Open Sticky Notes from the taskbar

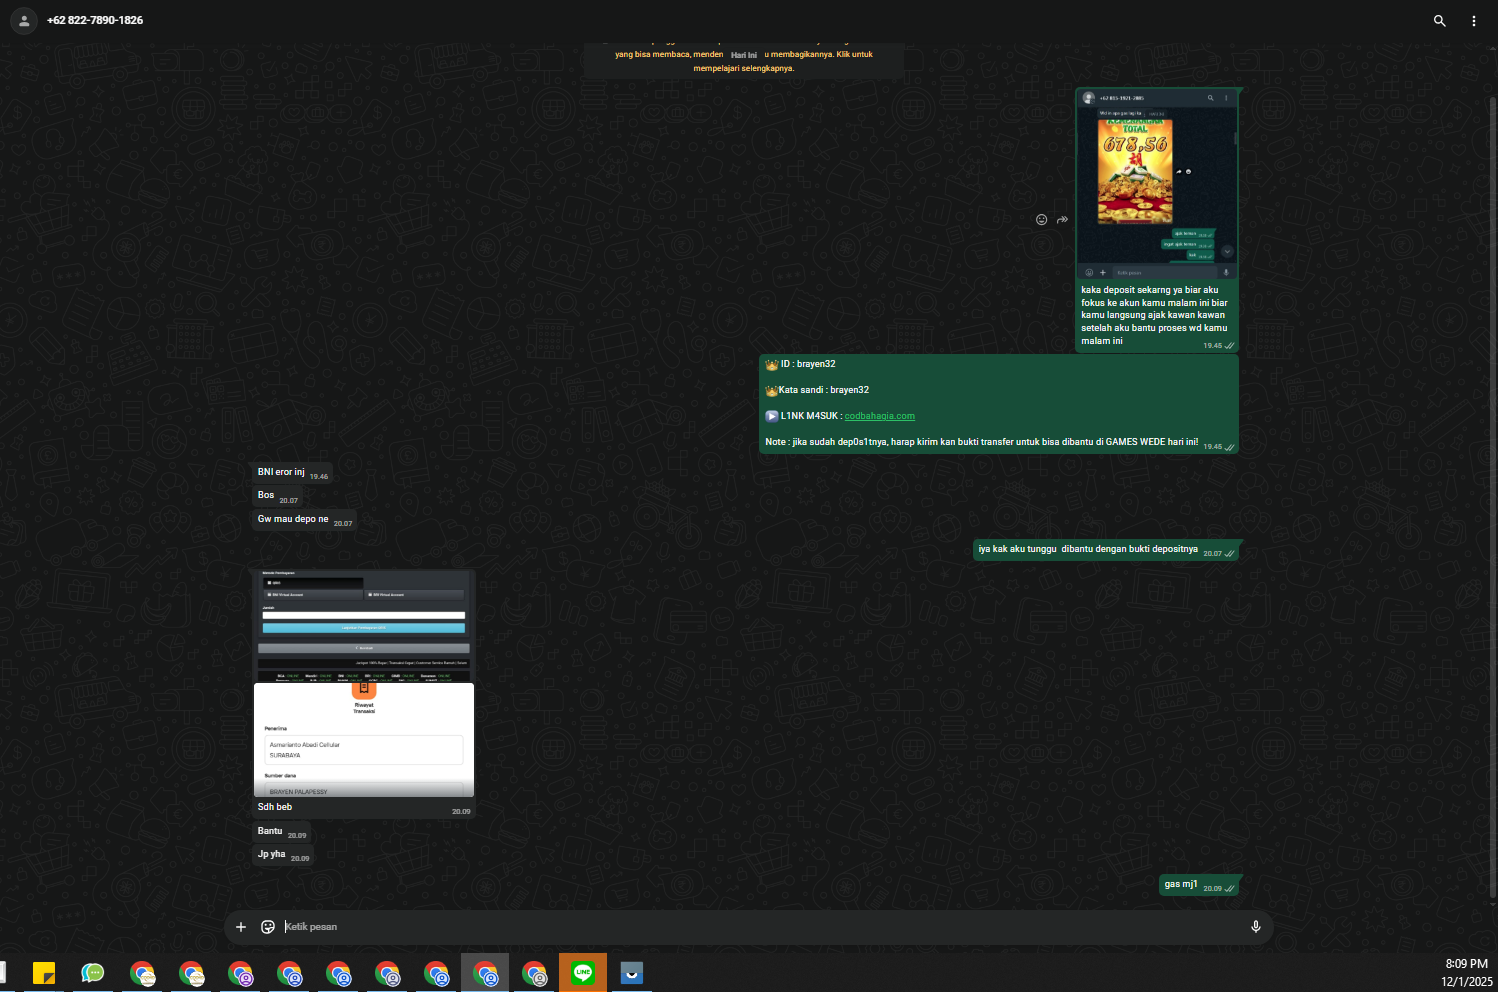click(x=44, y=972)
